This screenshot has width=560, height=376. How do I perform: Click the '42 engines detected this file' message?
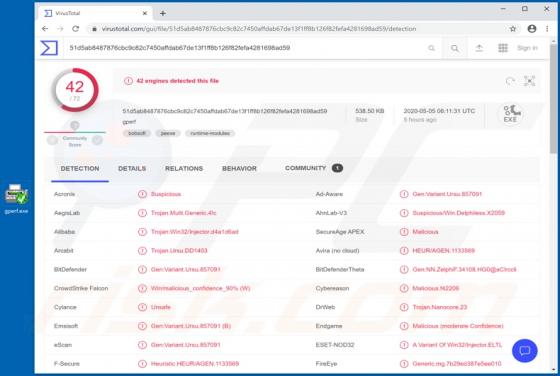[x=178, y=81]
